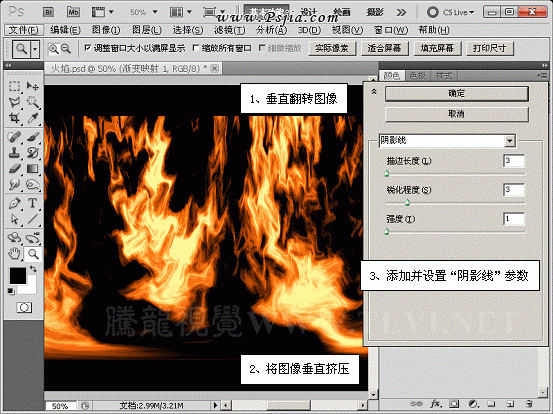The height and width of the screenshot is (414, 553).
Task: Click the 确定 button
Action: 457,94
